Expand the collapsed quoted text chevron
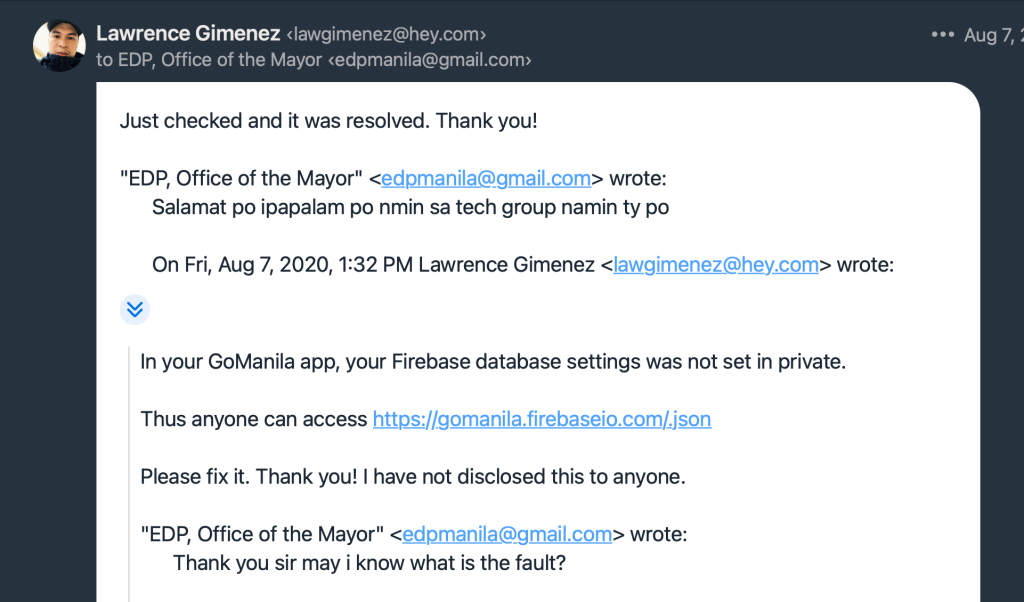Image resolution: width=1024 pixels, height=602 pixels. [135, 310]
